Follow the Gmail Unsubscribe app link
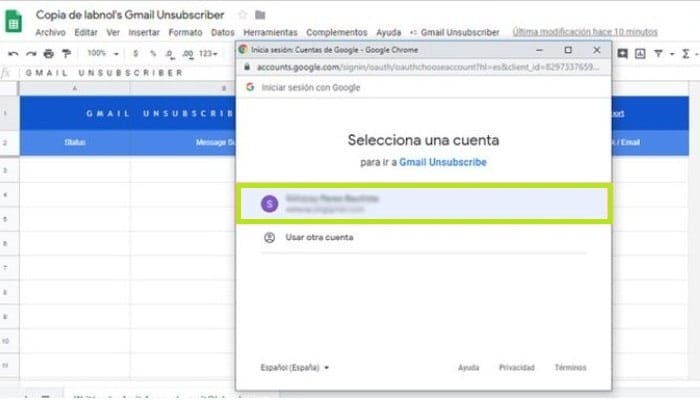The height and width of the screenshot is (400, 700). tap(442, 162)
